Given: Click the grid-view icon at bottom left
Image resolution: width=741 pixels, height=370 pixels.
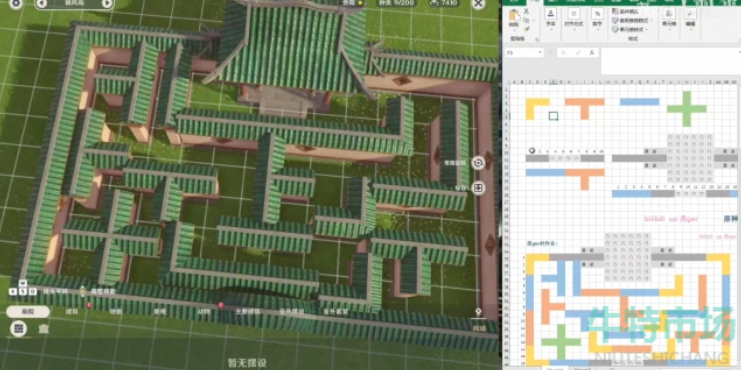Looking at the screenshot, I should [x=18, y=328].
